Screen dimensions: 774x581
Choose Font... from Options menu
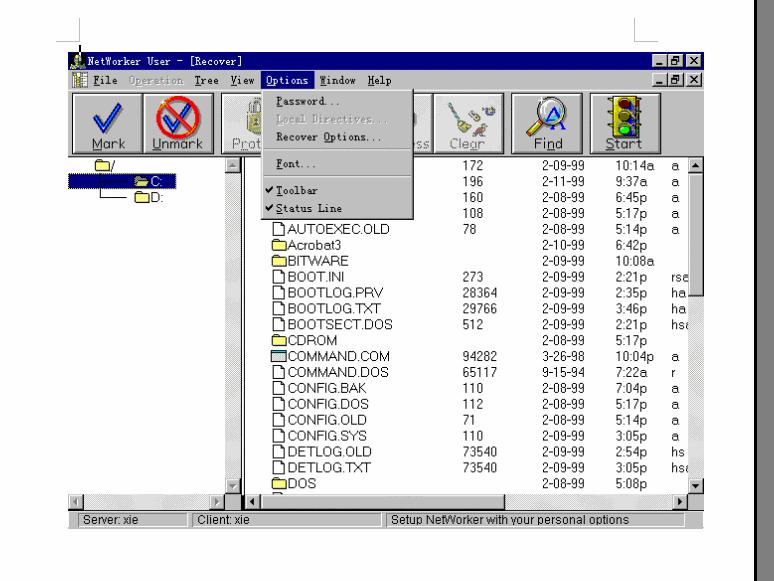[x=295, y=164]
